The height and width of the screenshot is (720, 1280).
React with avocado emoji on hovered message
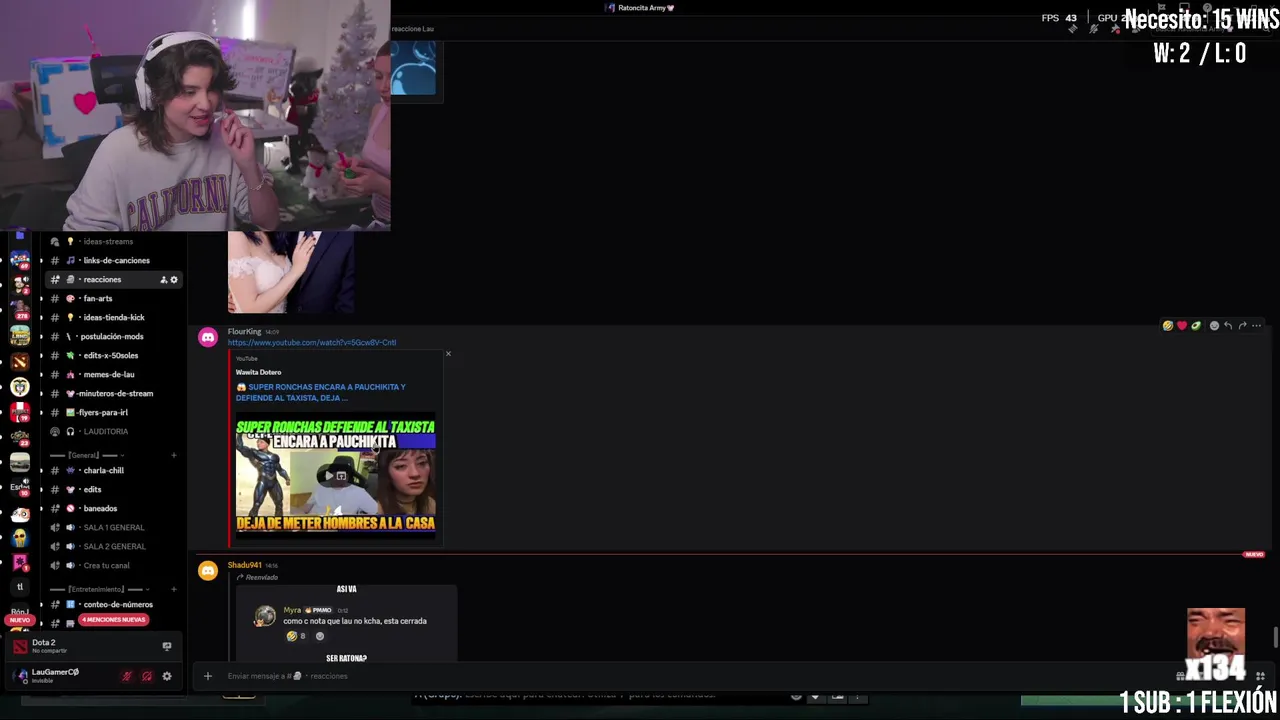pos(1195,326)
